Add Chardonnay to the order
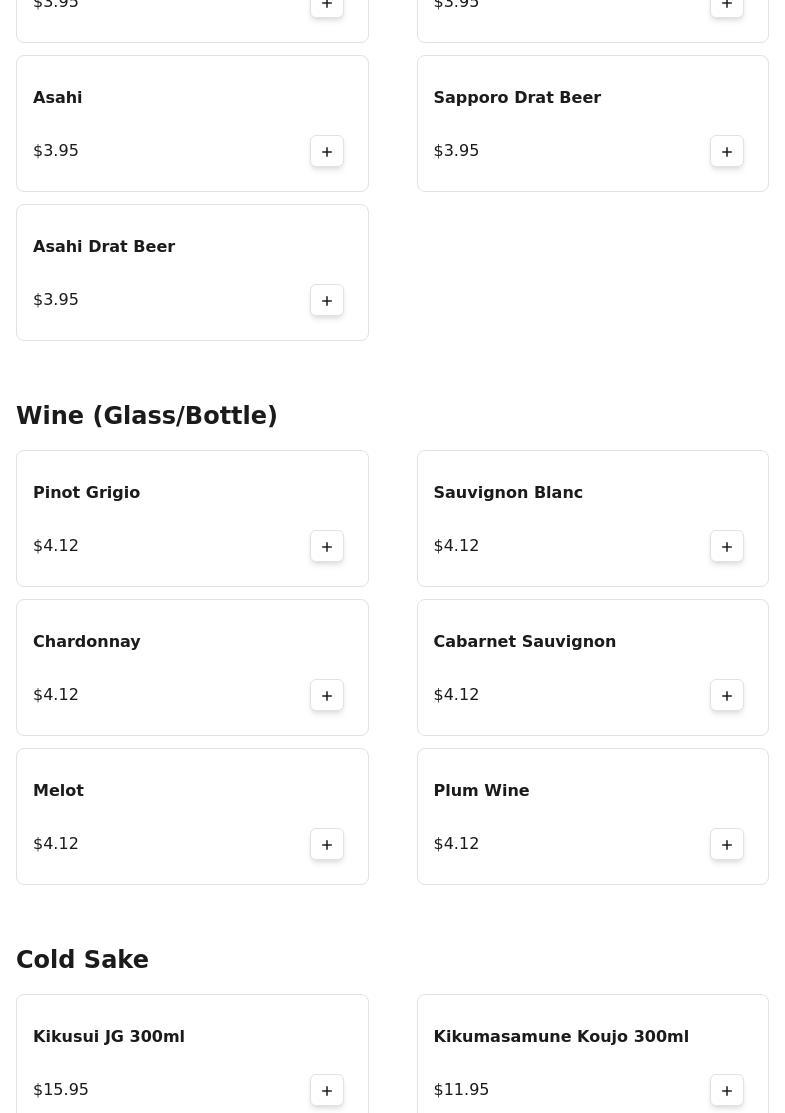 pos(327,695)
